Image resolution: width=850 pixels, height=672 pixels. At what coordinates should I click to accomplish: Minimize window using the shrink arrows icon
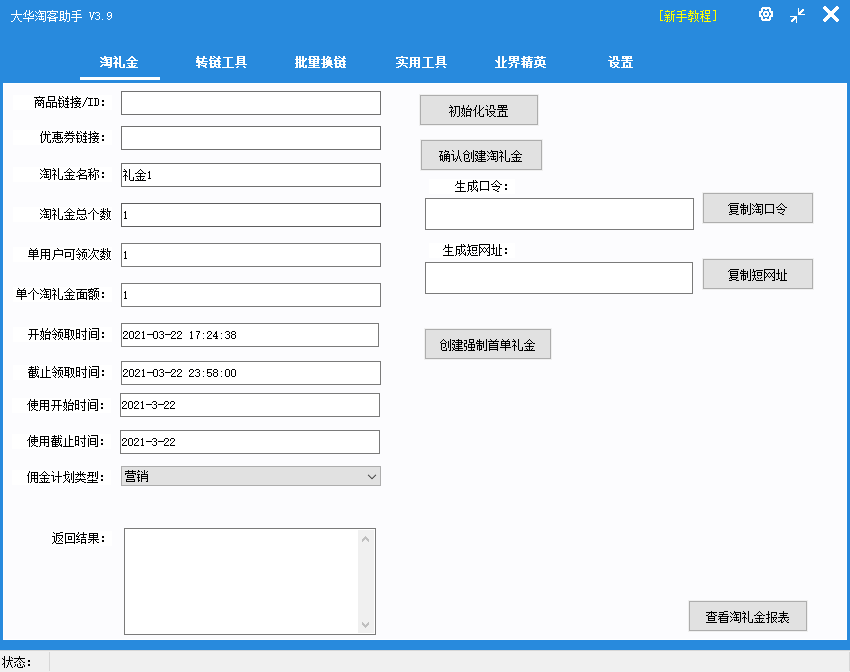(x=797, y=15)
